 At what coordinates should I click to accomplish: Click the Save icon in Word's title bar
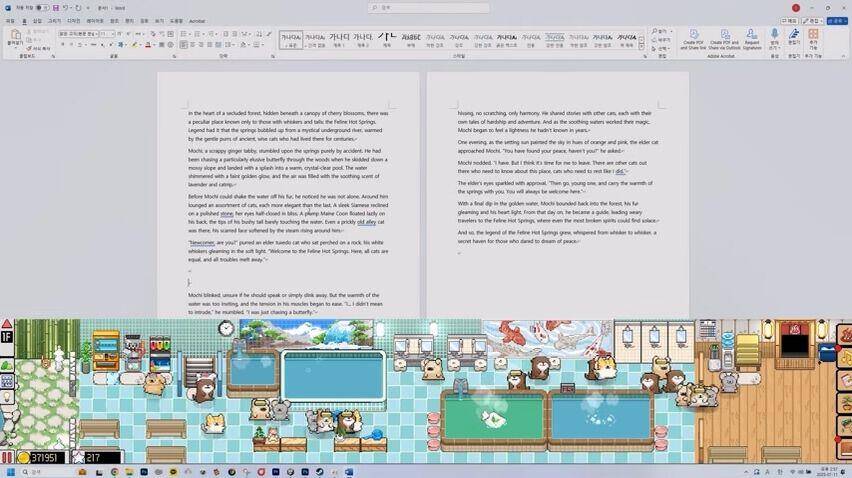point(56,8)
